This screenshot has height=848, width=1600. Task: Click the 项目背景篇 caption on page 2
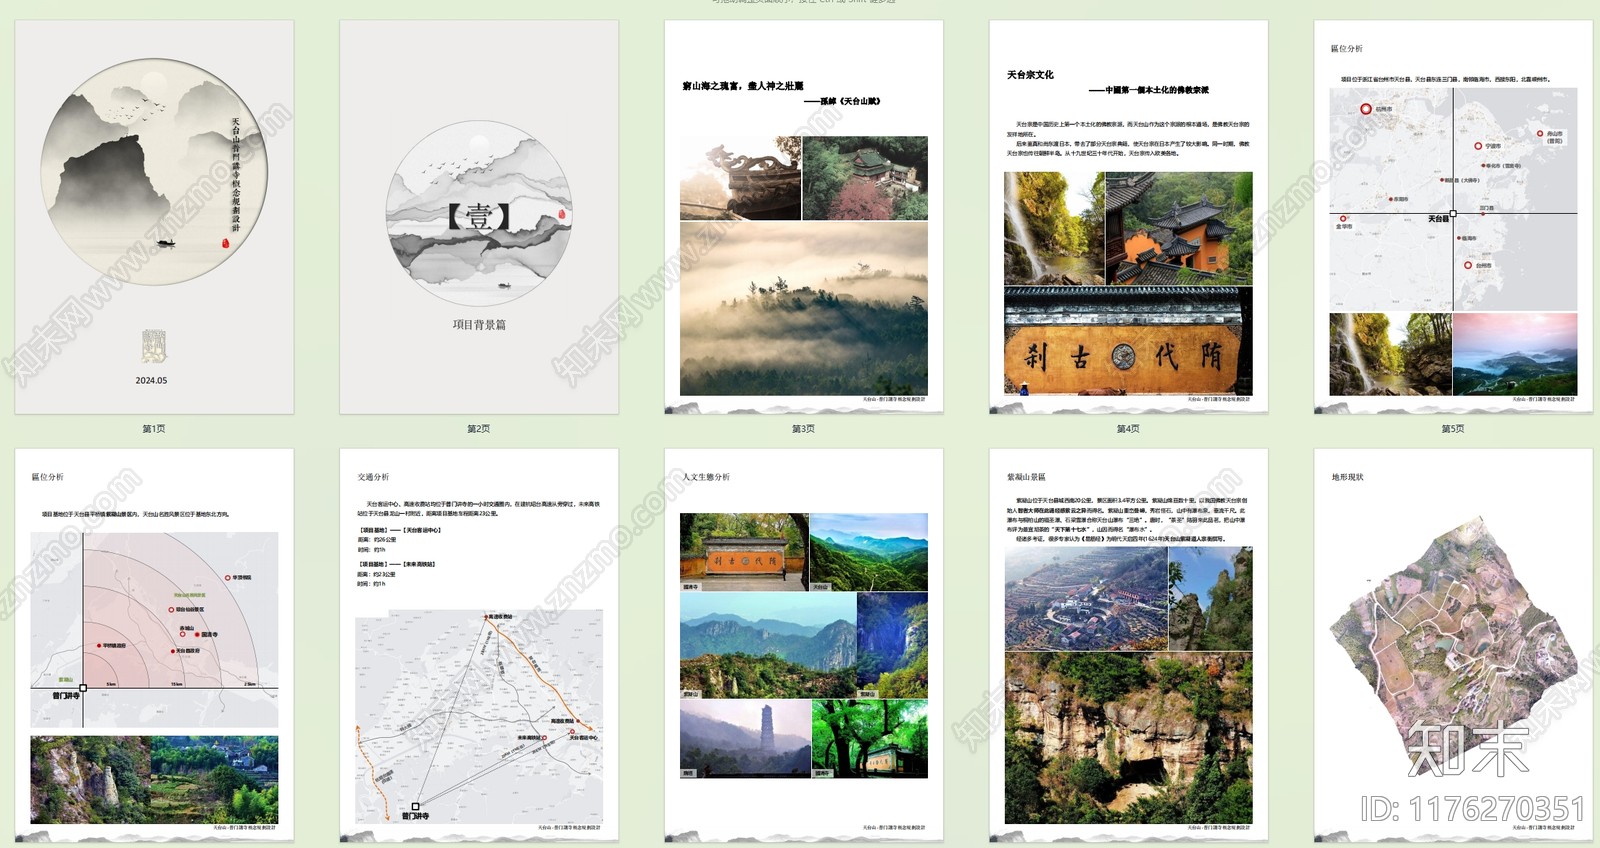pos(479,325)
